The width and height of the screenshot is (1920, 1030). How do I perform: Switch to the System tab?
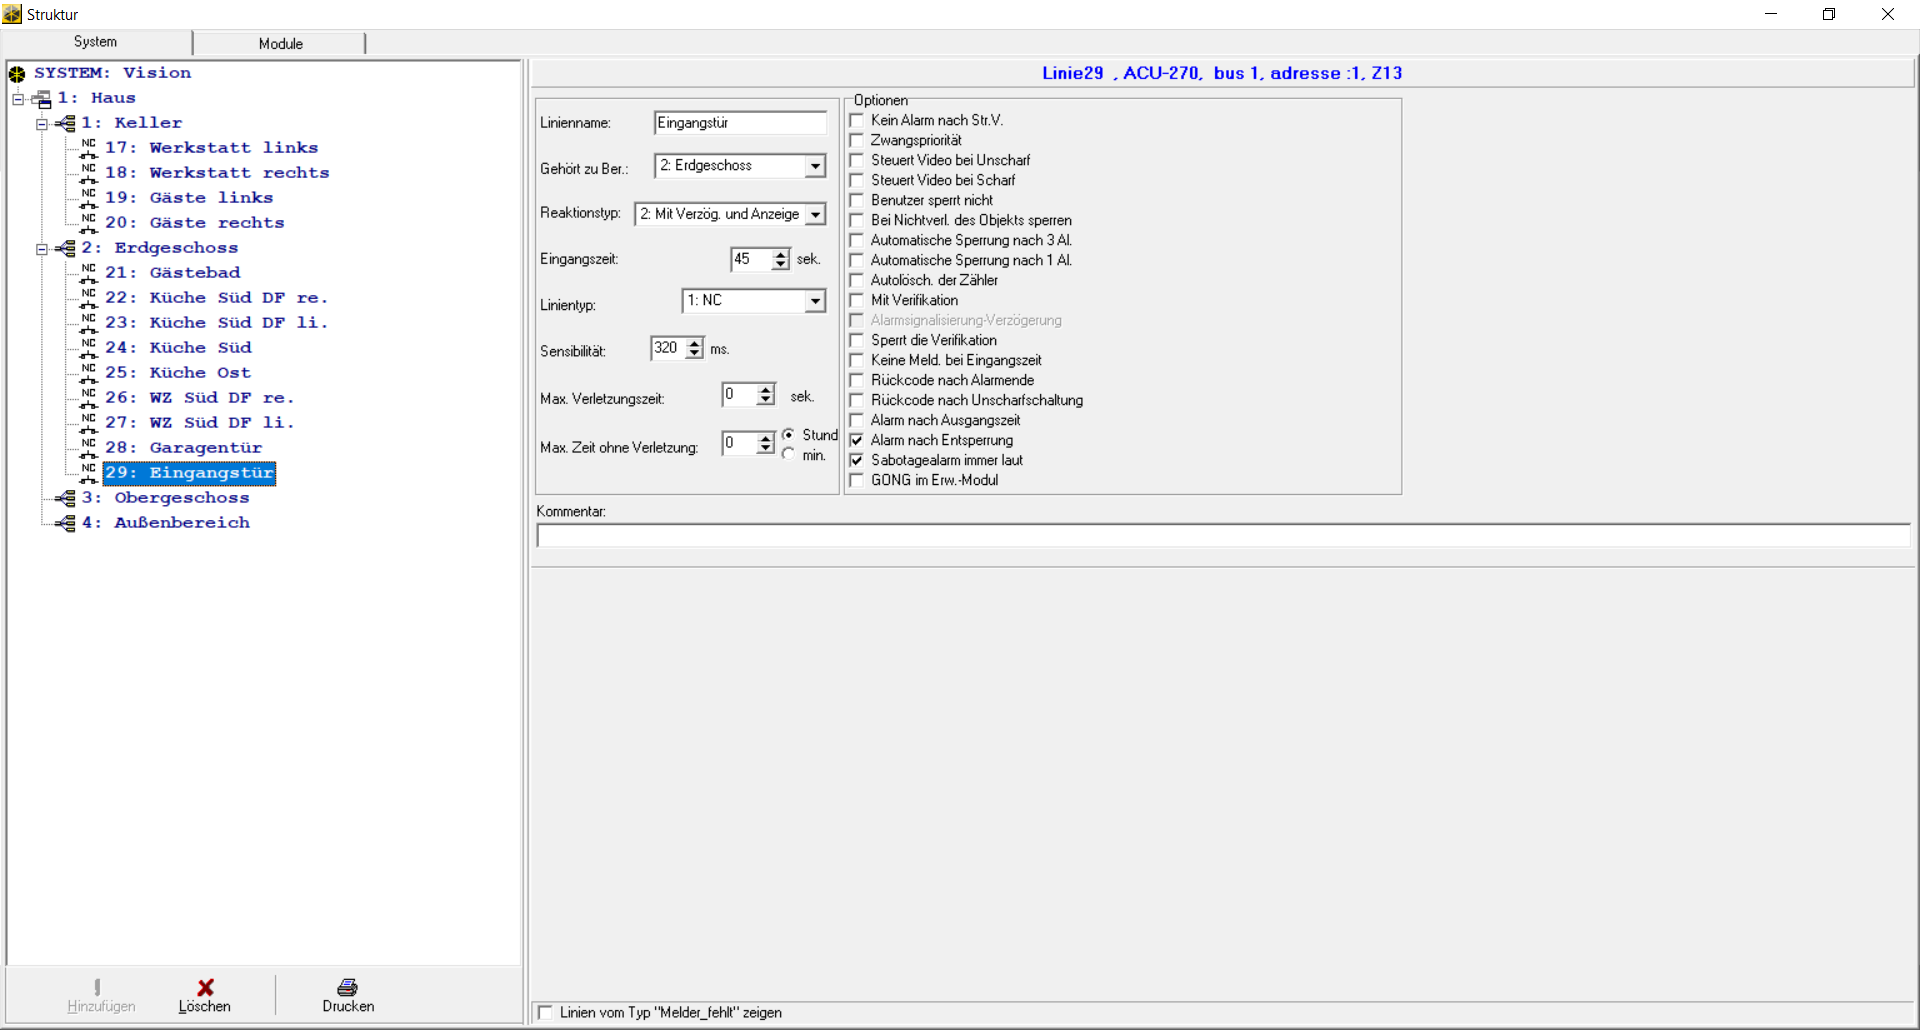tap(95, 42)
